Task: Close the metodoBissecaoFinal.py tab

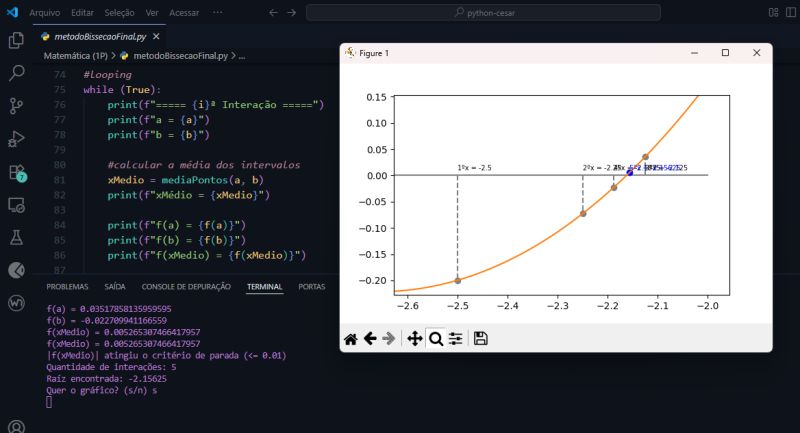Action: 156,37
